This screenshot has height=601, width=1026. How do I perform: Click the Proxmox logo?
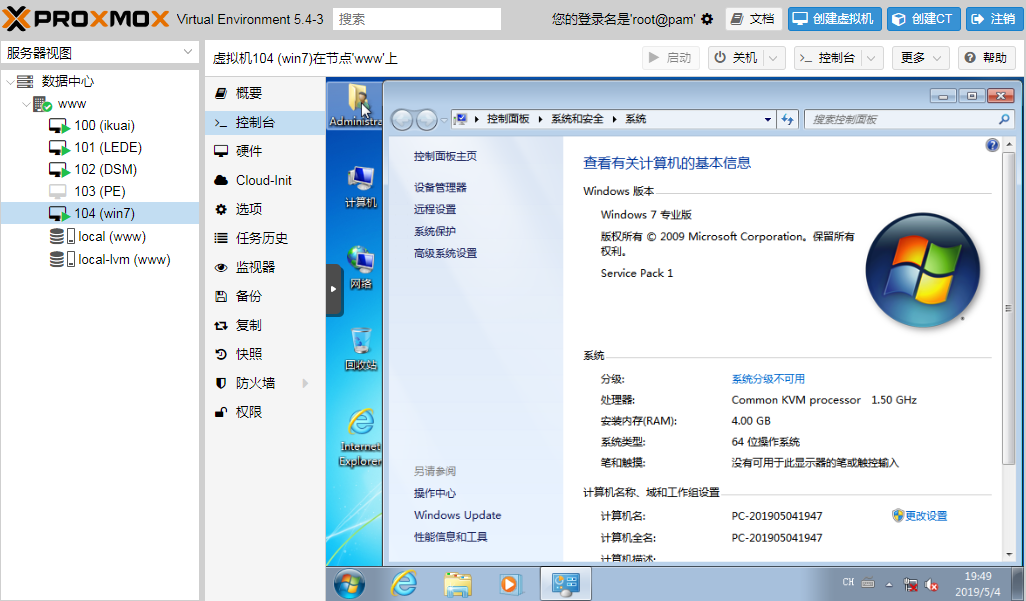[86, 19]
